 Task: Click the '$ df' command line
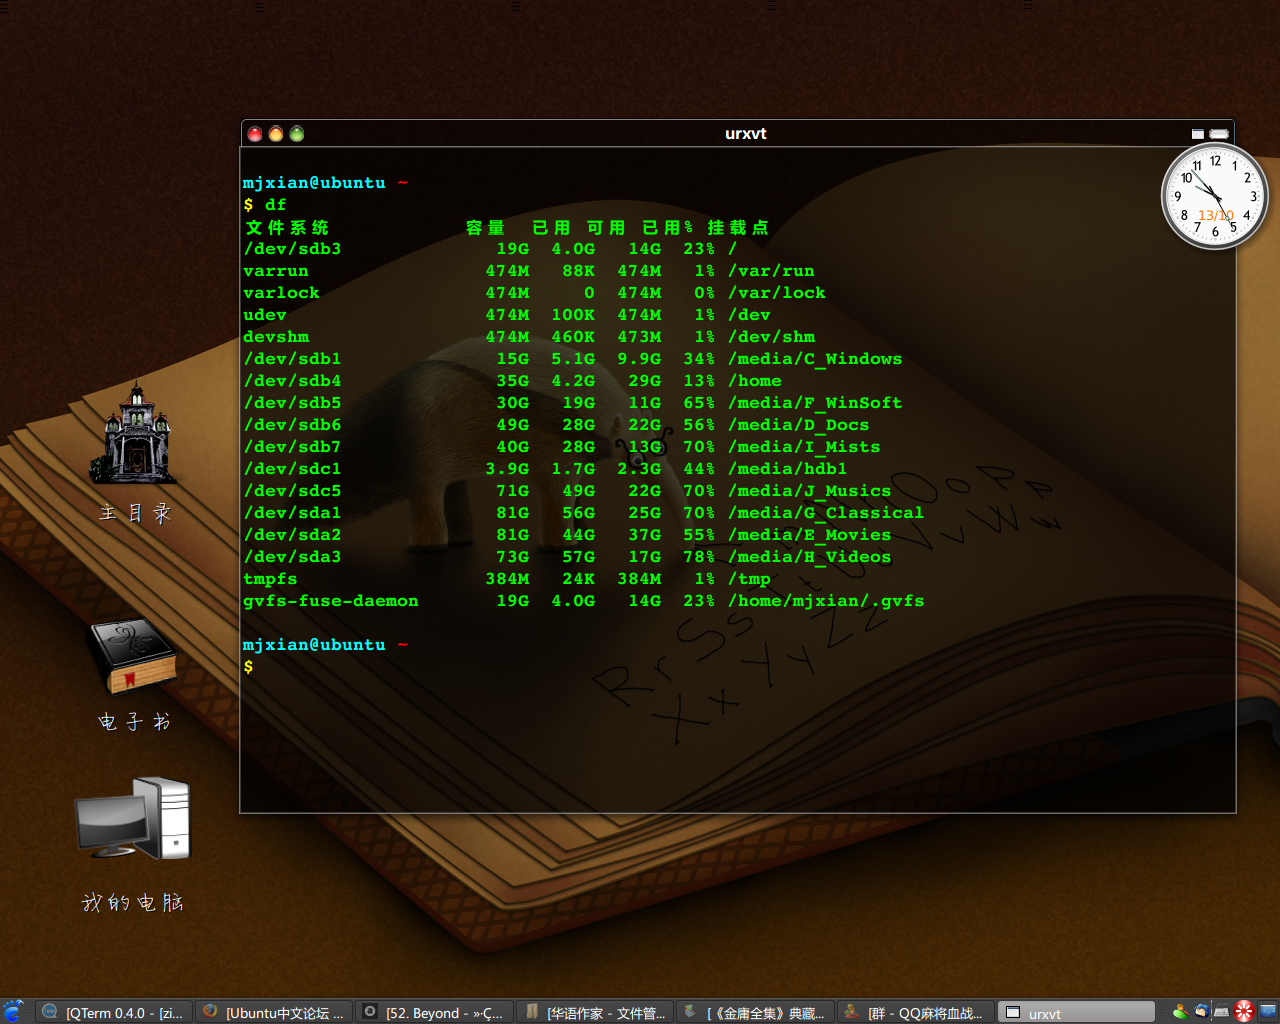(x=265, y=205)
